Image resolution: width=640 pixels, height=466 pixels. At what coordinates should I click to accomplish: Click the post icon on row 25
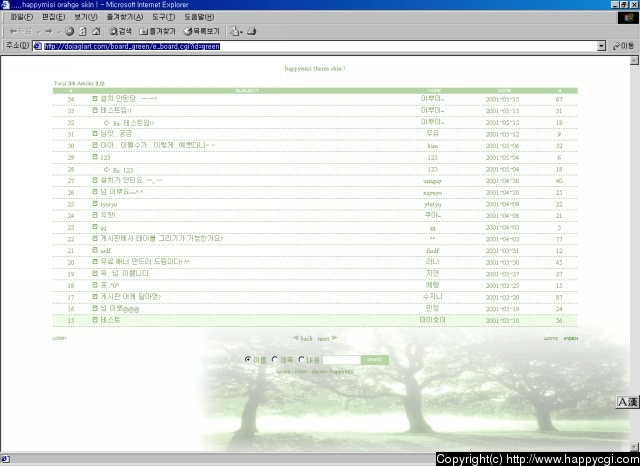(95, 203)
